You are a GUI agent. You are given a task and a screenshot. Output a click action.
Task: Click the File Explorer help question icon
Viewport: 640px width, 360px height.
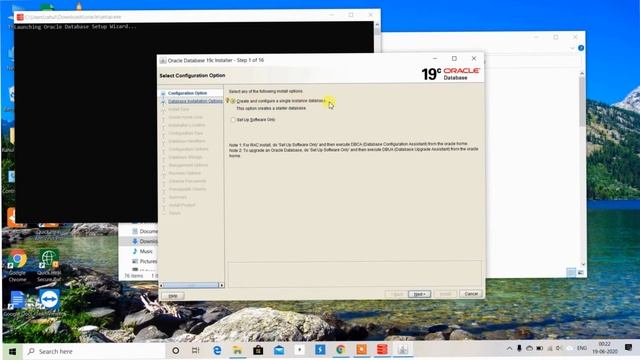coord(581,48)
